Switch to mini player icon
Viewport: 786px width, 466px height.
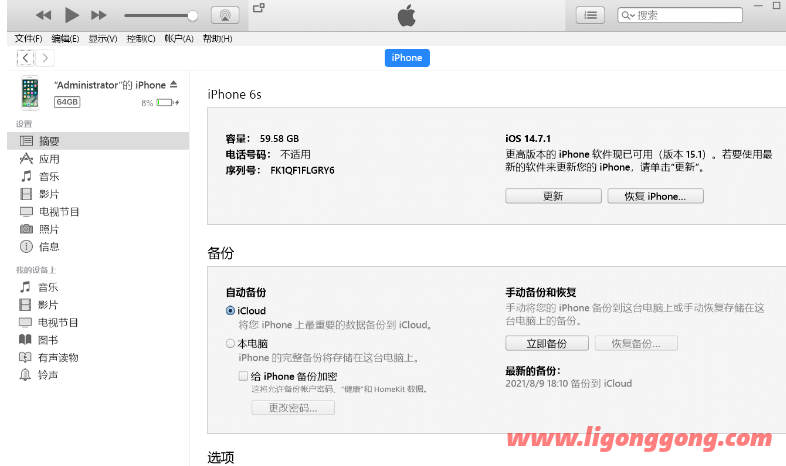coord(259,8)
